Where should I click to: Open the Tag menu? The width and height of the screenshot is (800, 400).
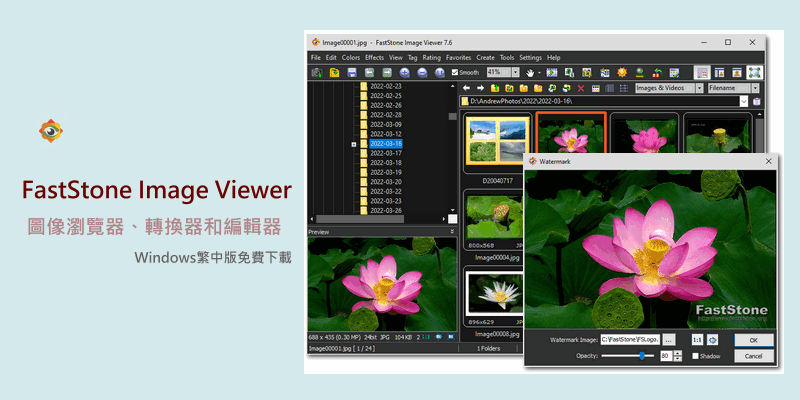point(412,58)
